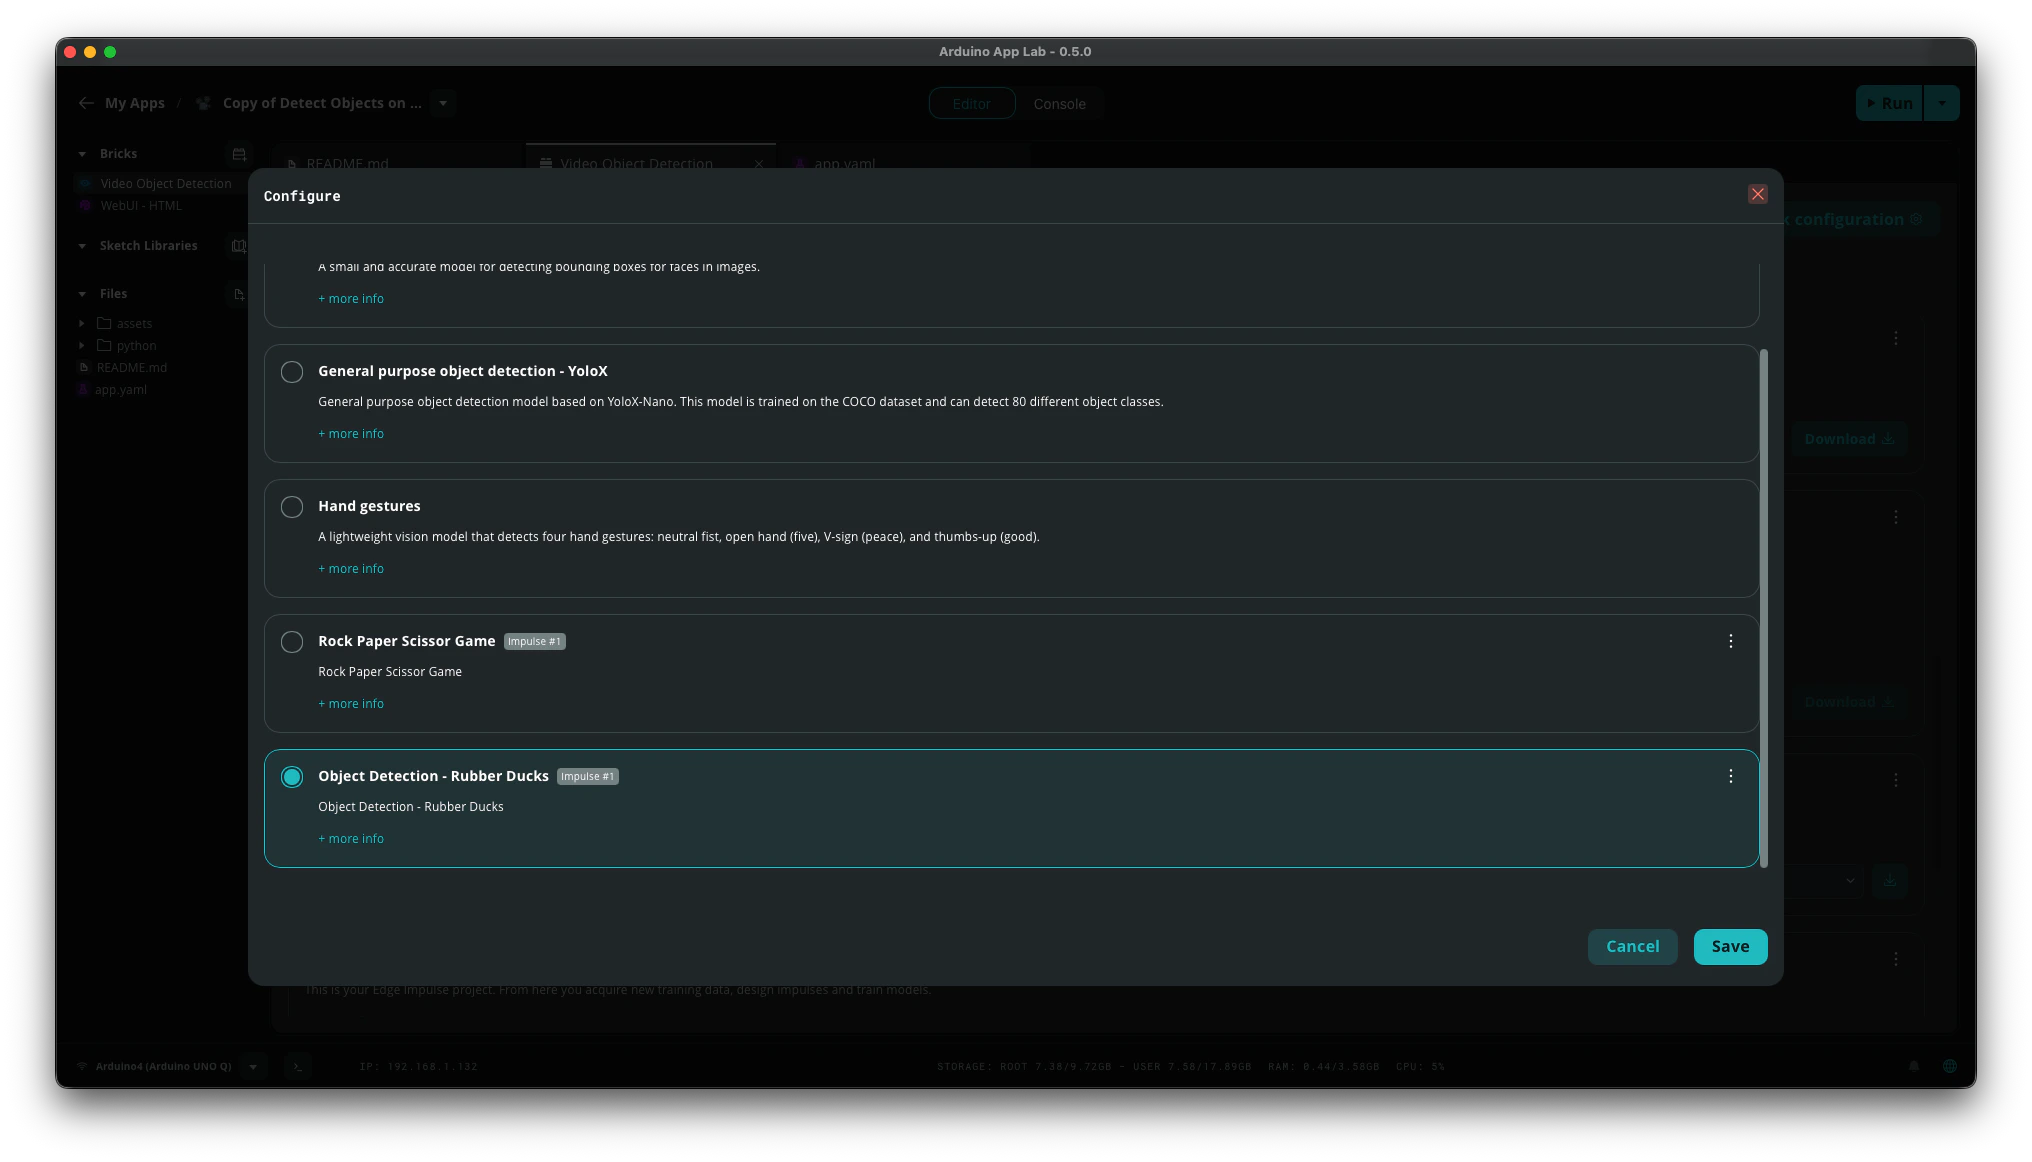Image resolution: width=2032 pixels, height=1162 pixels.
Task: Click Save in Configure dialog
Action: (1730, 947)
